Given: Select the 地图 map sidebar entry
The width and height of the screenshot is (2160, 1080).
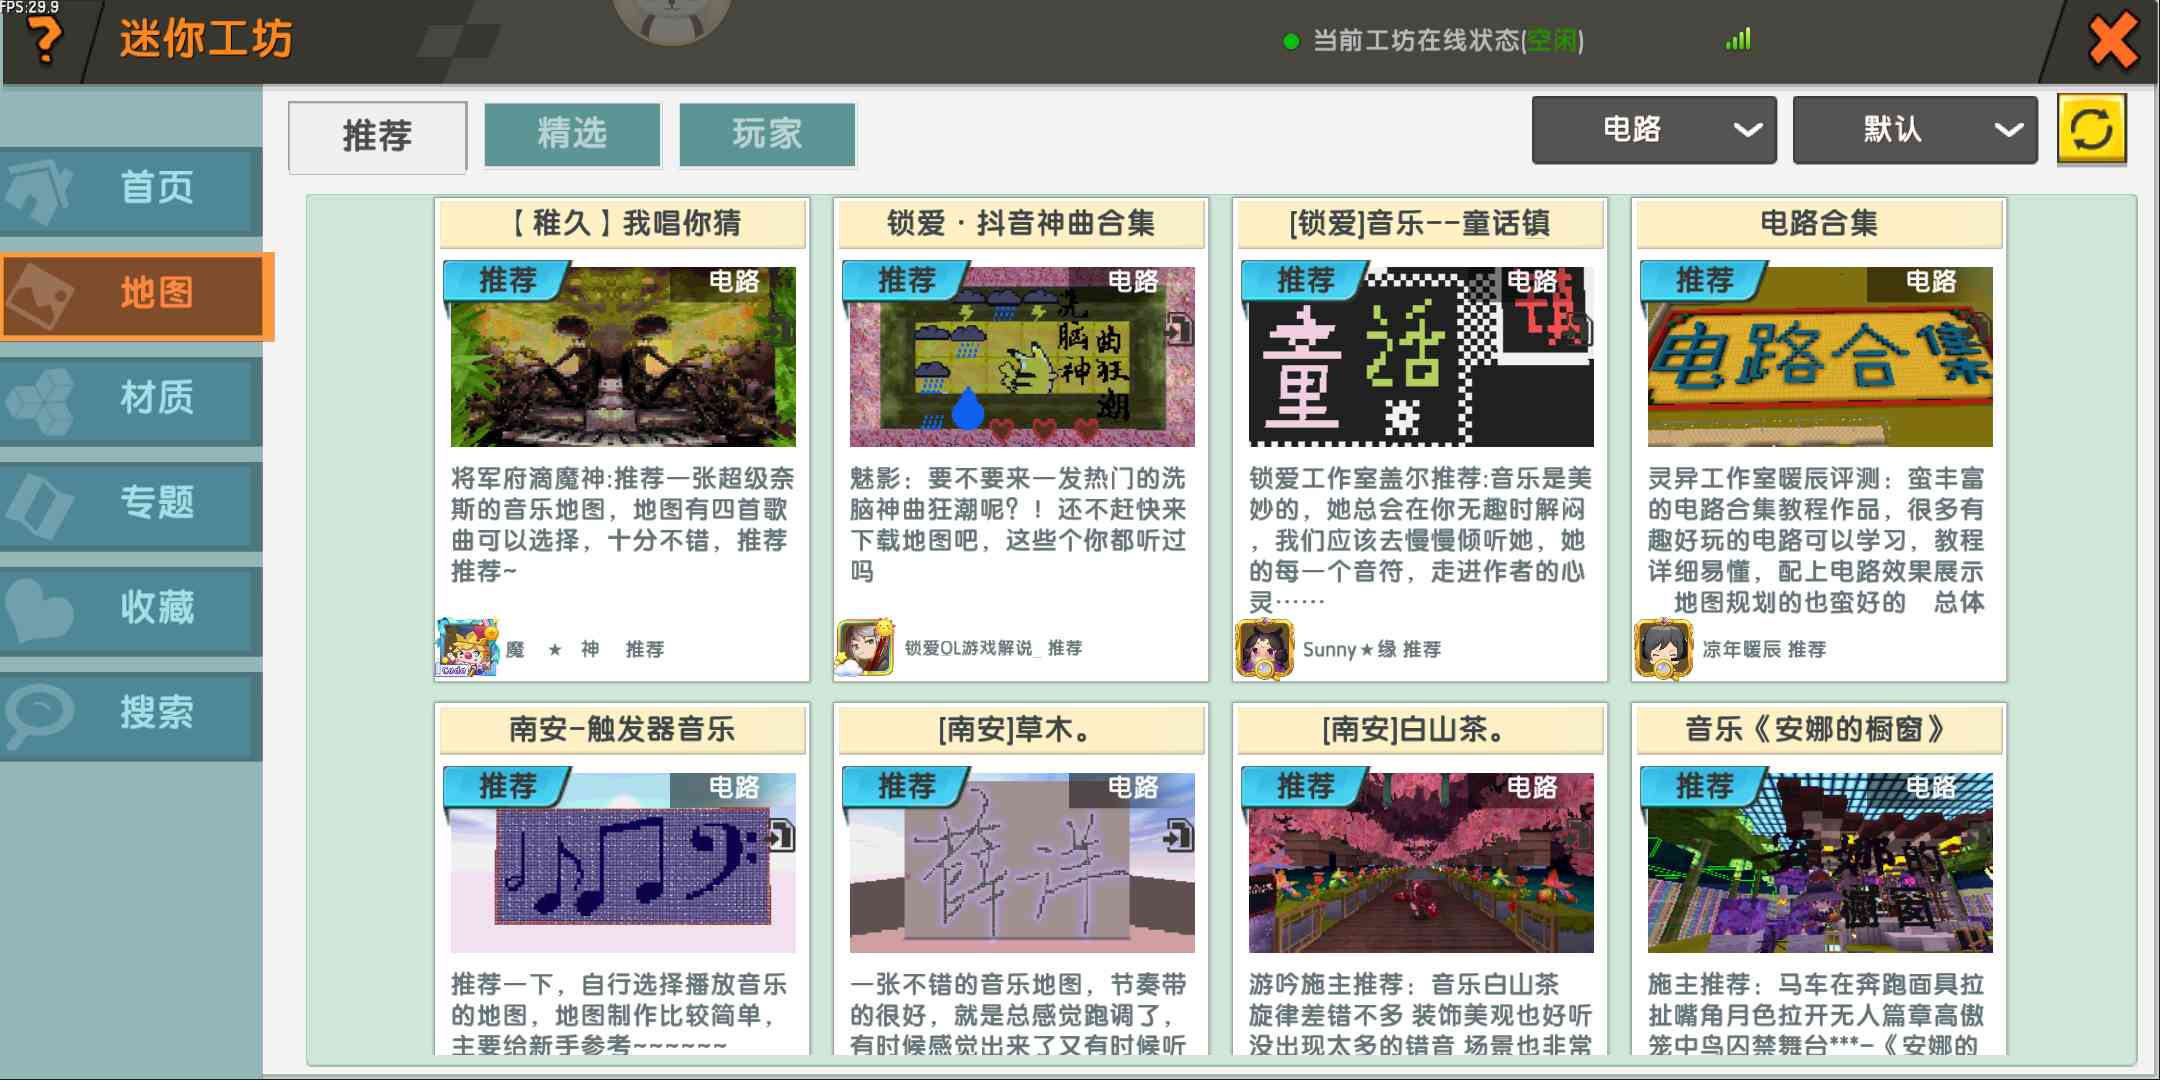Looking at the screenshot, I should pos(136,296).
